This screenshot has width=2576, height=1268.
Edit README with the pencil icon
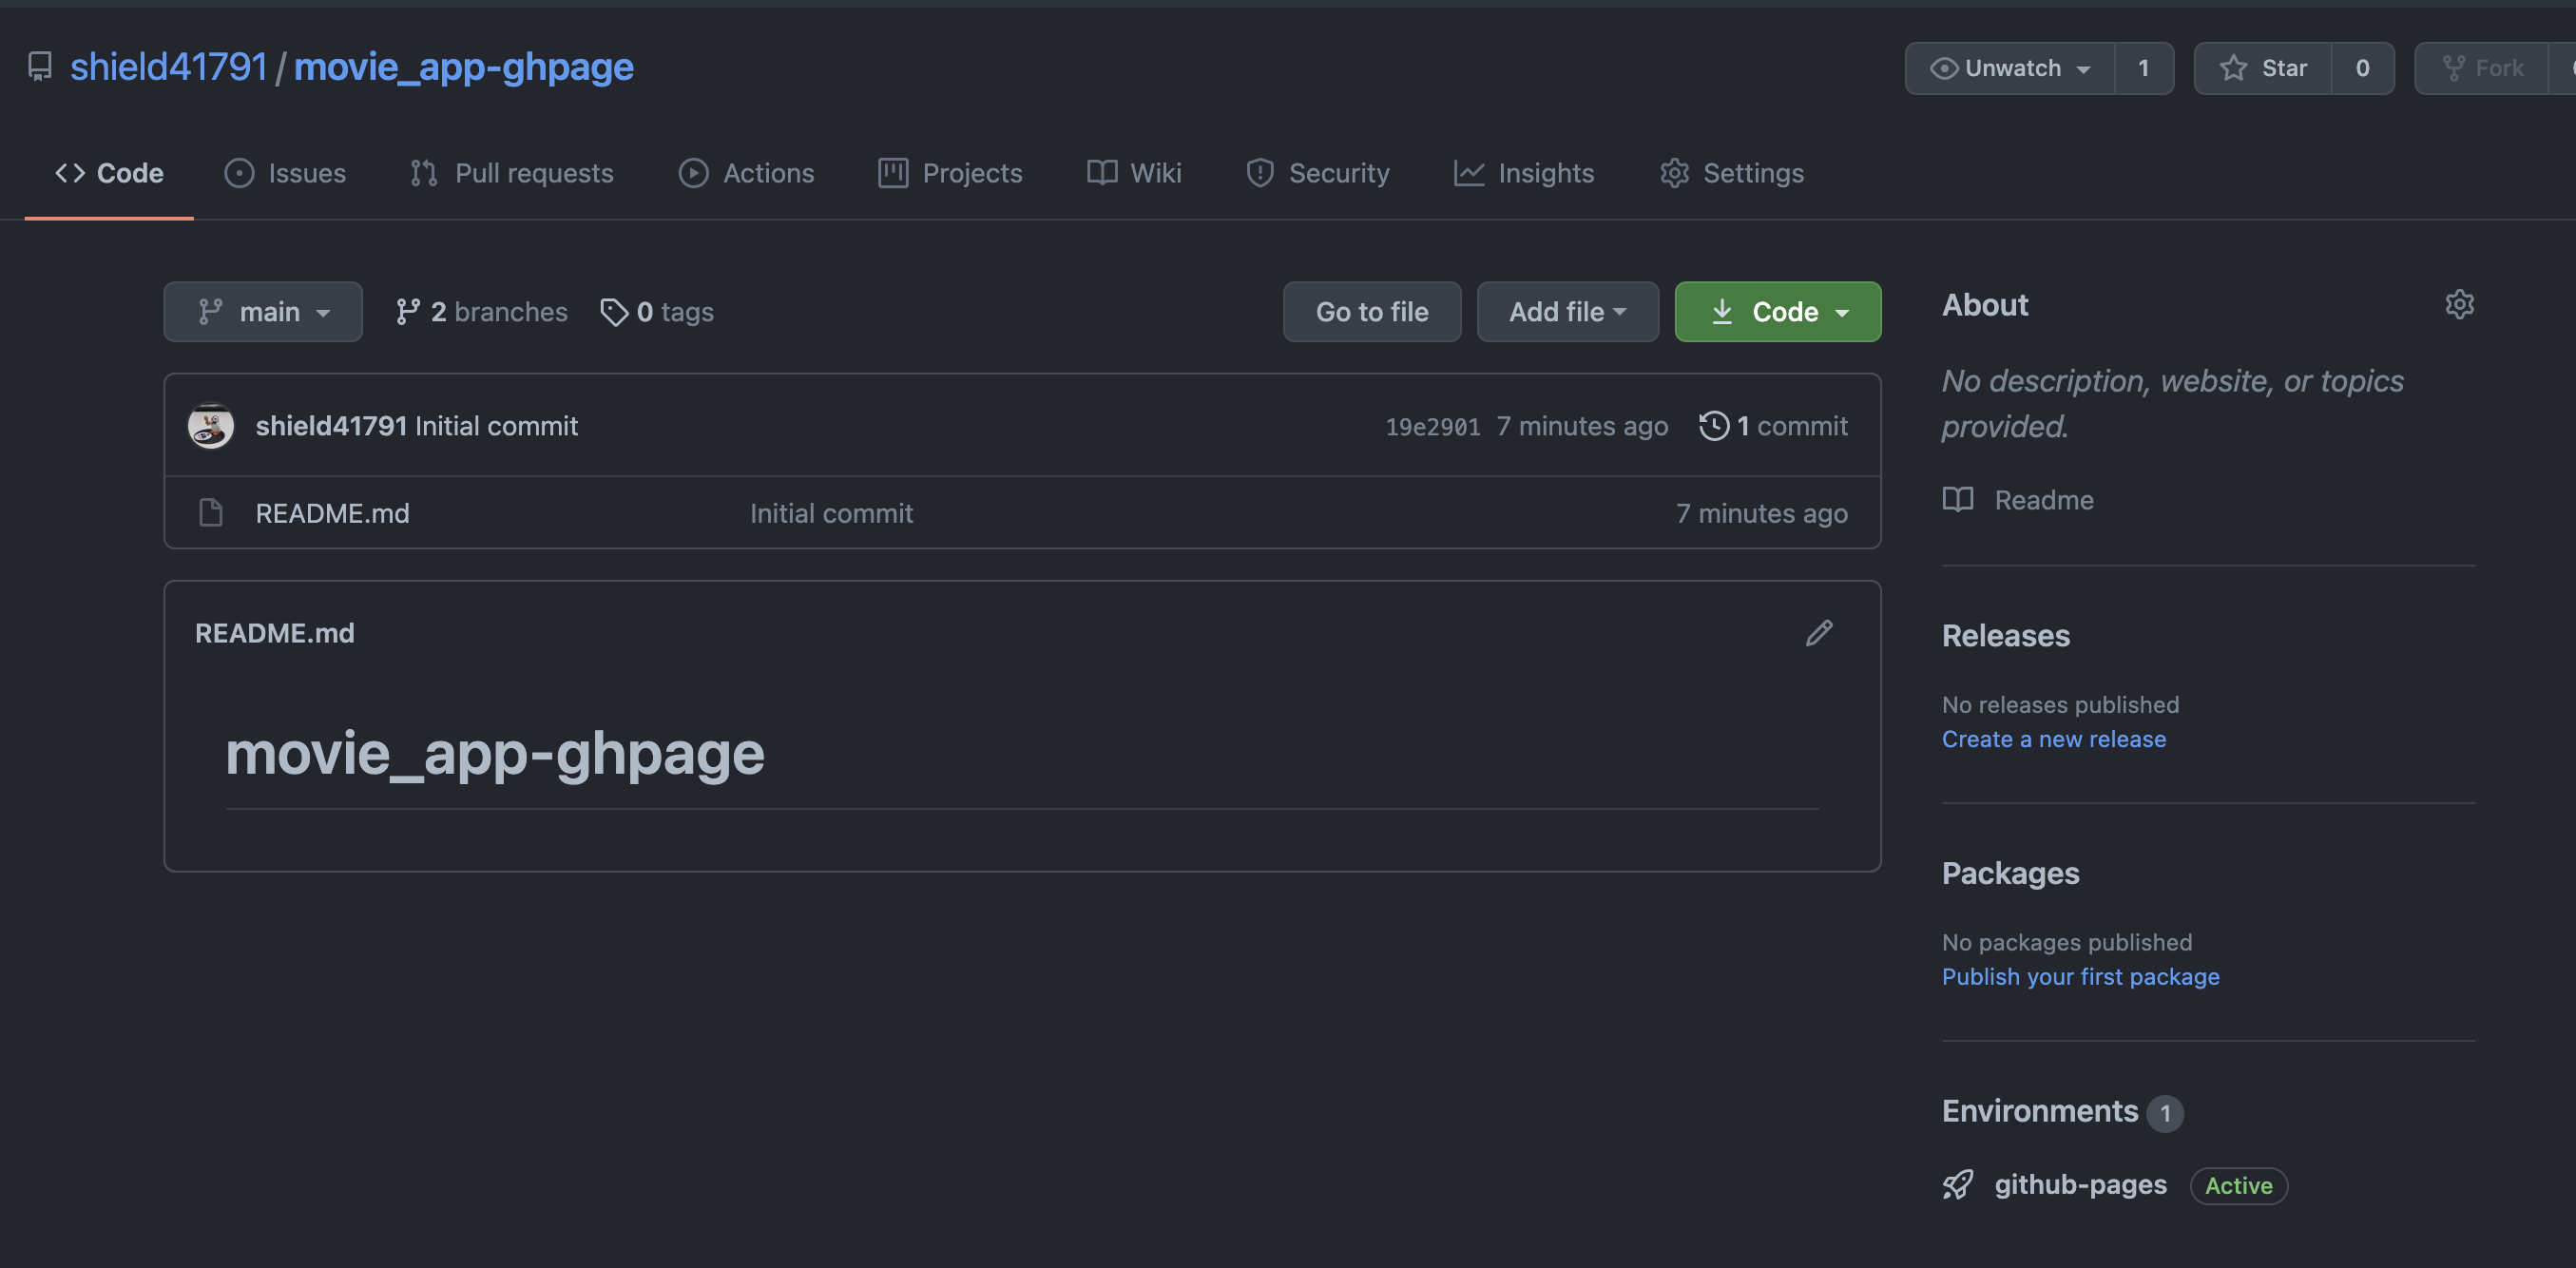pyautogui.click(x=1819, y=633)
